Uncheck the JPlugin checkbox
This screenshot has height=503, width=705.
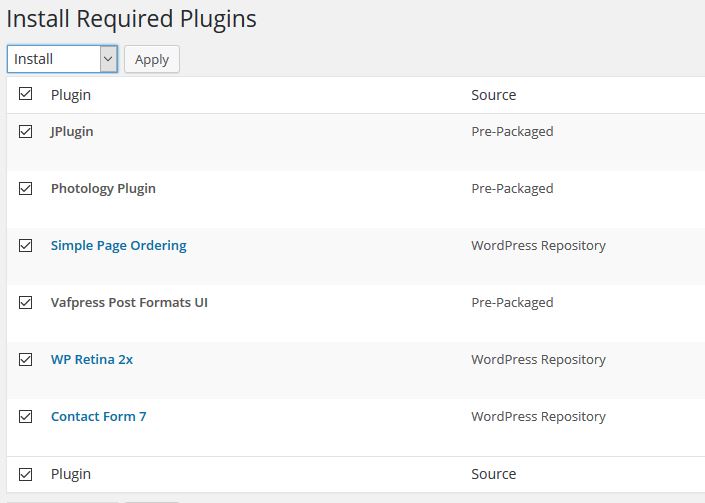pyautogui.click(x=26, y=131)
